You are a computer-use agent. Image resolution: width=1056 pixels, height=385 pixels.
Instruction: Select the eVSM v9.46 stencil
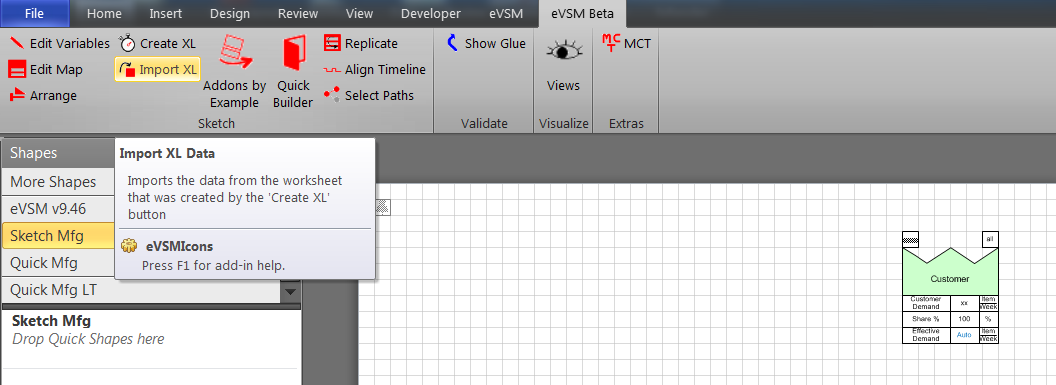pyautogui.click(x=58, y=209)
